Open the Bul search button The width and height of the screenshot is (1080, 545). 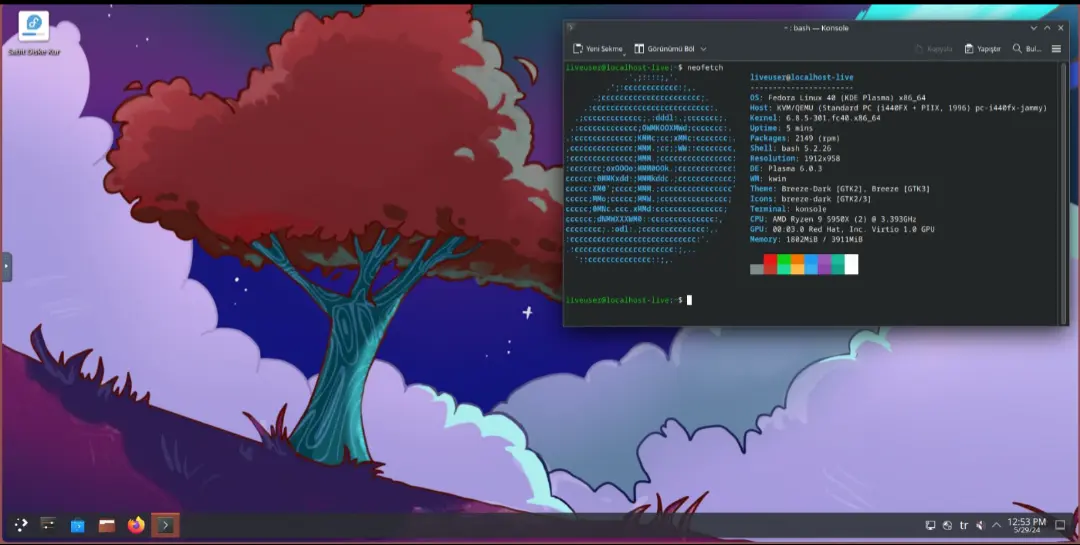point(1027,49)
